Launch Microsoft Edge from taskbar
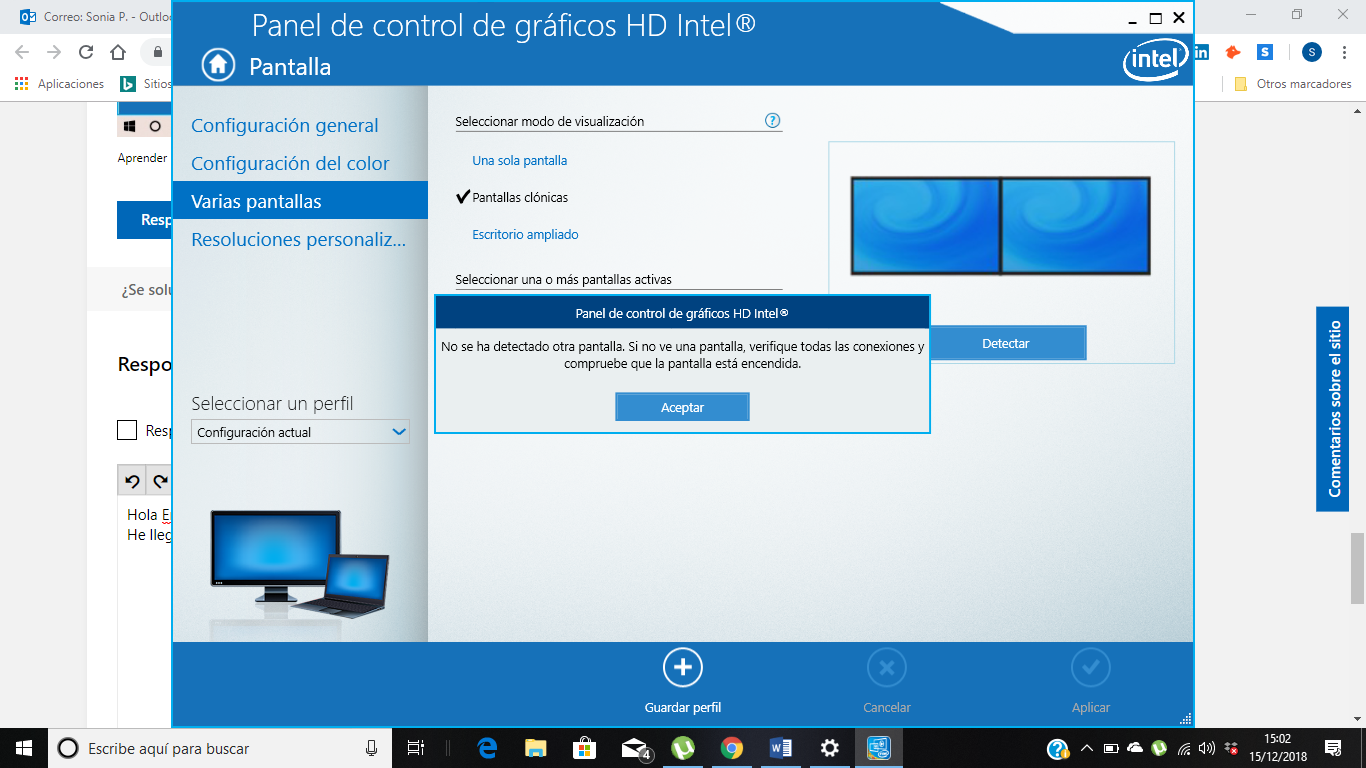This screenshot has height=768, width=1366. click(487, 748)
